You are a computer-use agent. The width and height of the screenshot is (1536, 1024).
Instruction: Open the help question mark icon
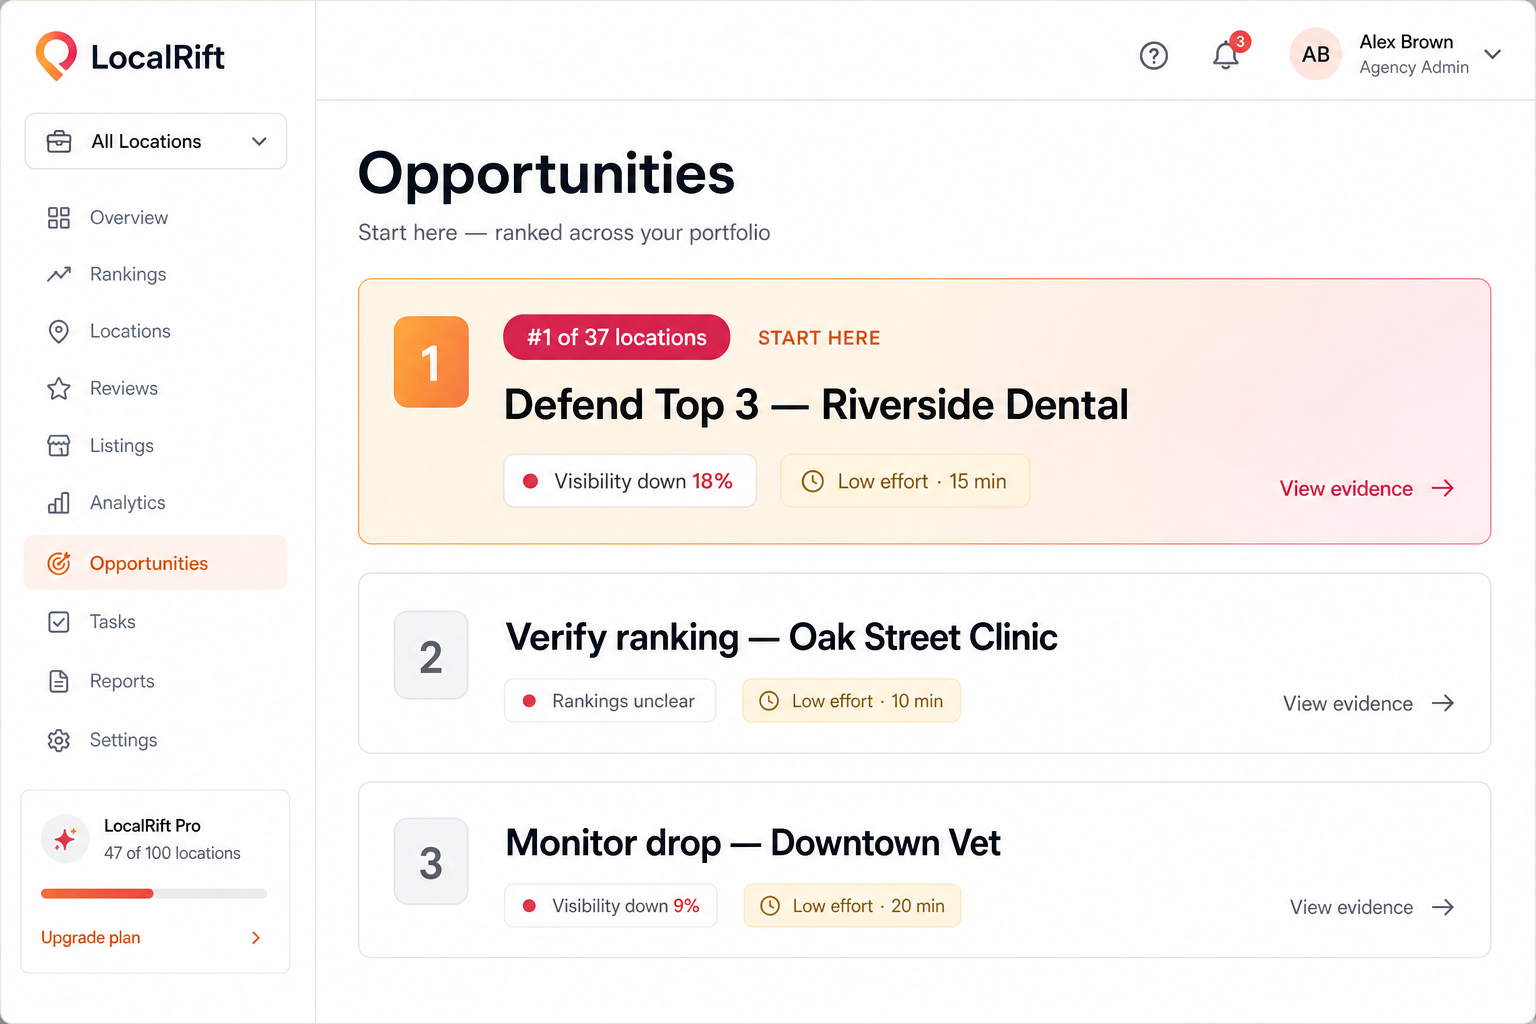pyautogui.click(x=1154, y=55)
